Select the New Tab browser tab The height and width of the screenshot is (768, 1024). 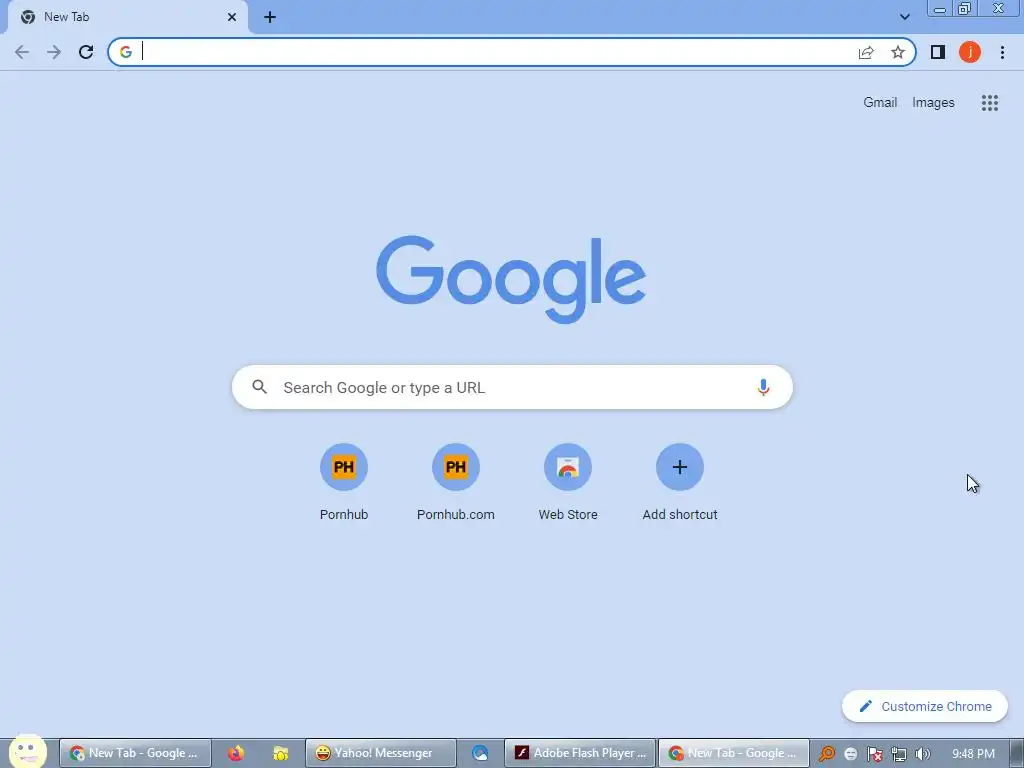[127, 17]
